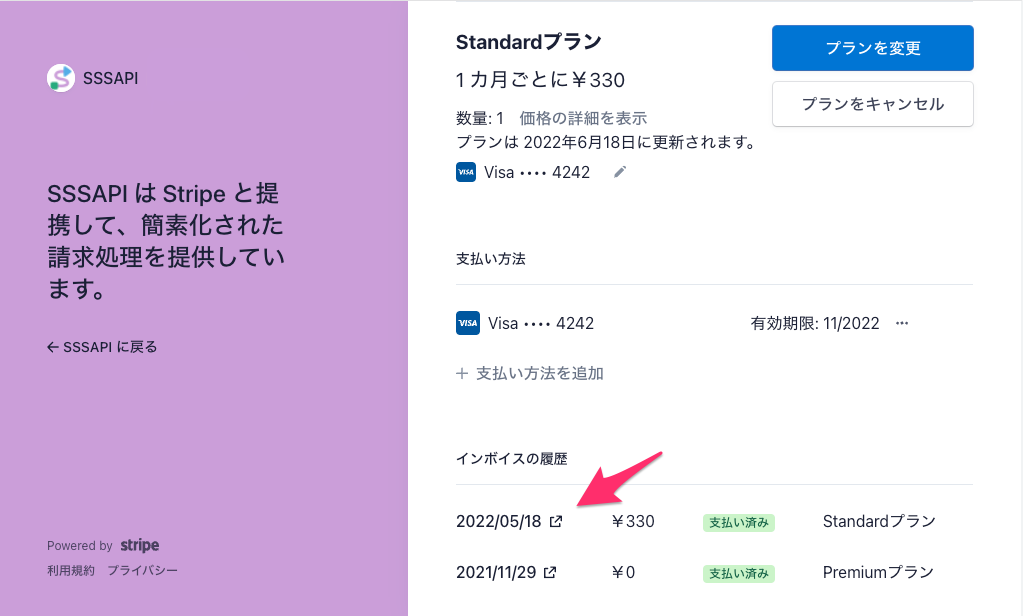Click the Visa icon in 支払い方法 section
Image resolution: width=1023 pixels, height=616 pixels.
coord(467,322)
